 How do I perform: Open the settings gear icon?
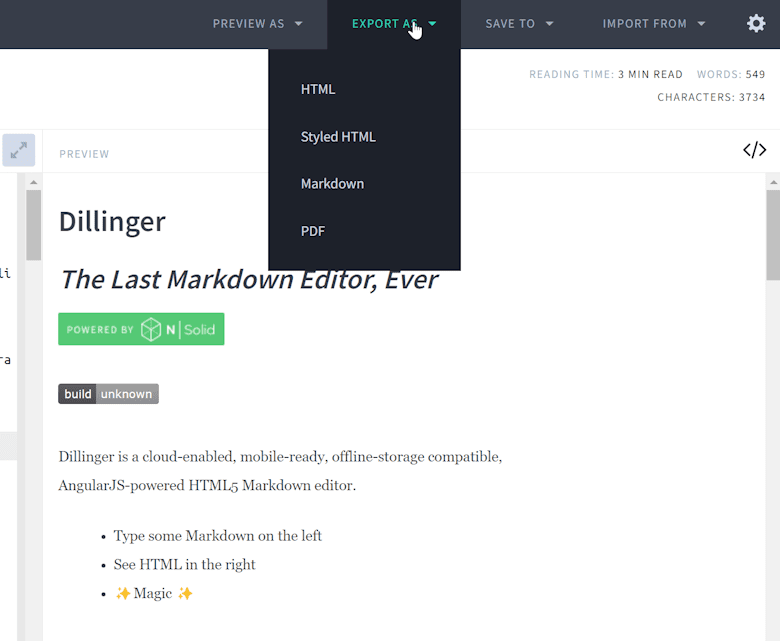click(756, 23)
